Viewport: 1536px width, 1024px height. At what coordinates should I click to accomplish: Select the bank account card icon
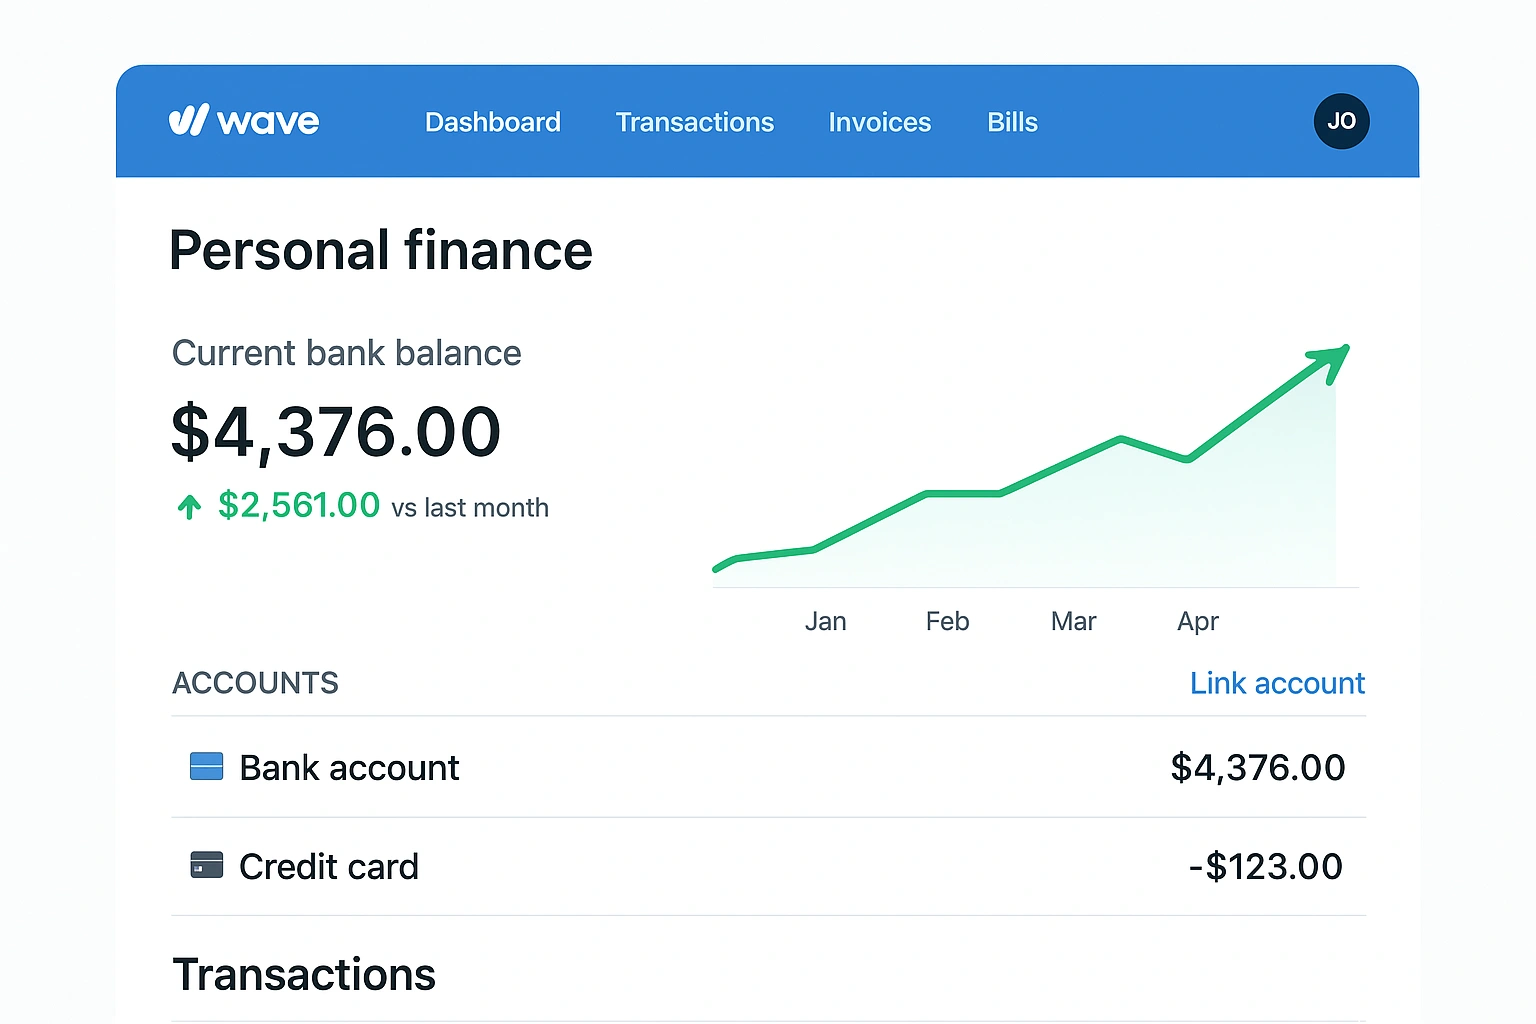(x=206, y=766)
